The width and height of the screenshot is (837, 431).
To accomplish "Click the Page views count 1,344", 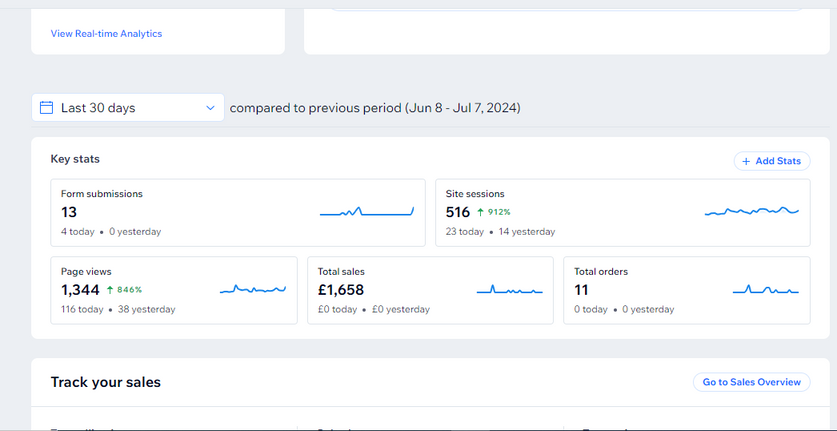I will point(80,290).
